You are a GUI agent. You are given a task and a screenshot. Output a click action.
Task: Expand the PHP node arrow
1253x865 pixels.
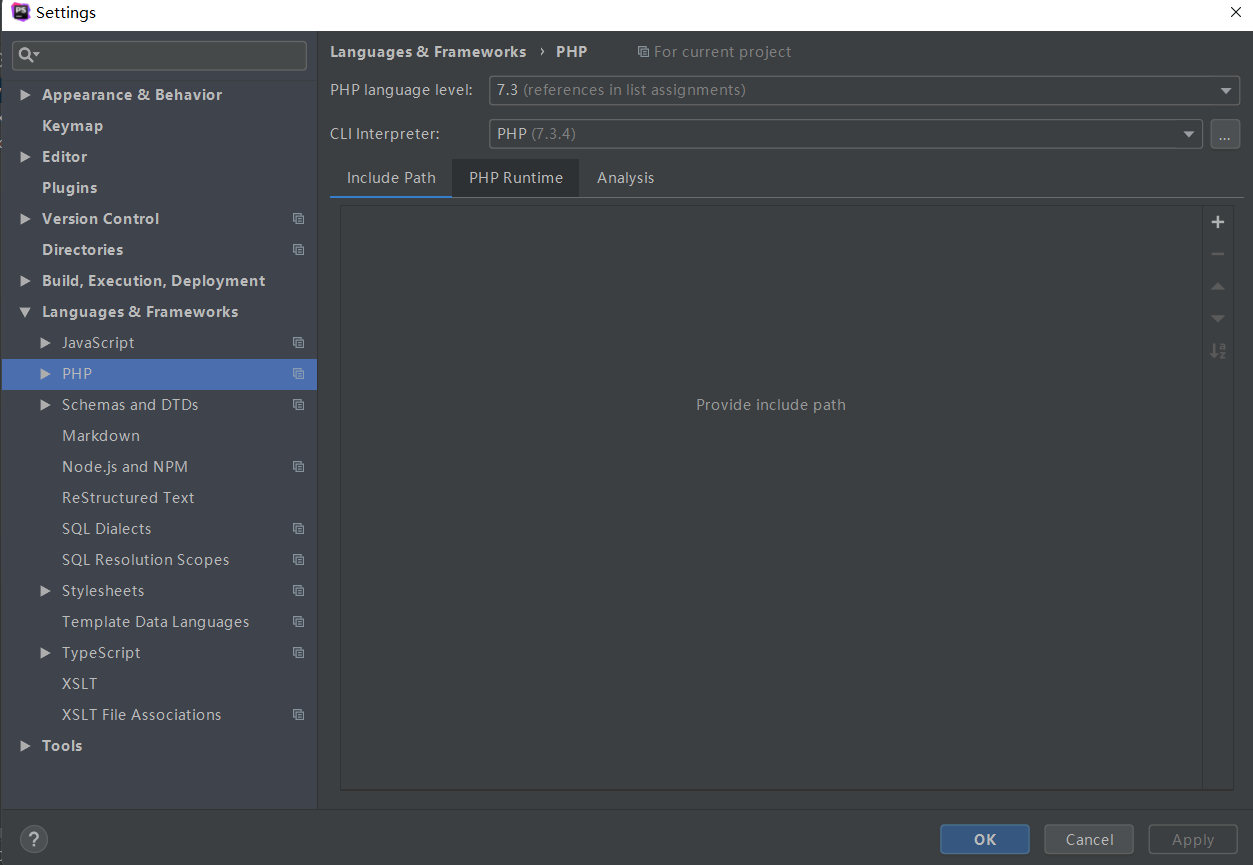pyautogui.click(x=46, y=374)
